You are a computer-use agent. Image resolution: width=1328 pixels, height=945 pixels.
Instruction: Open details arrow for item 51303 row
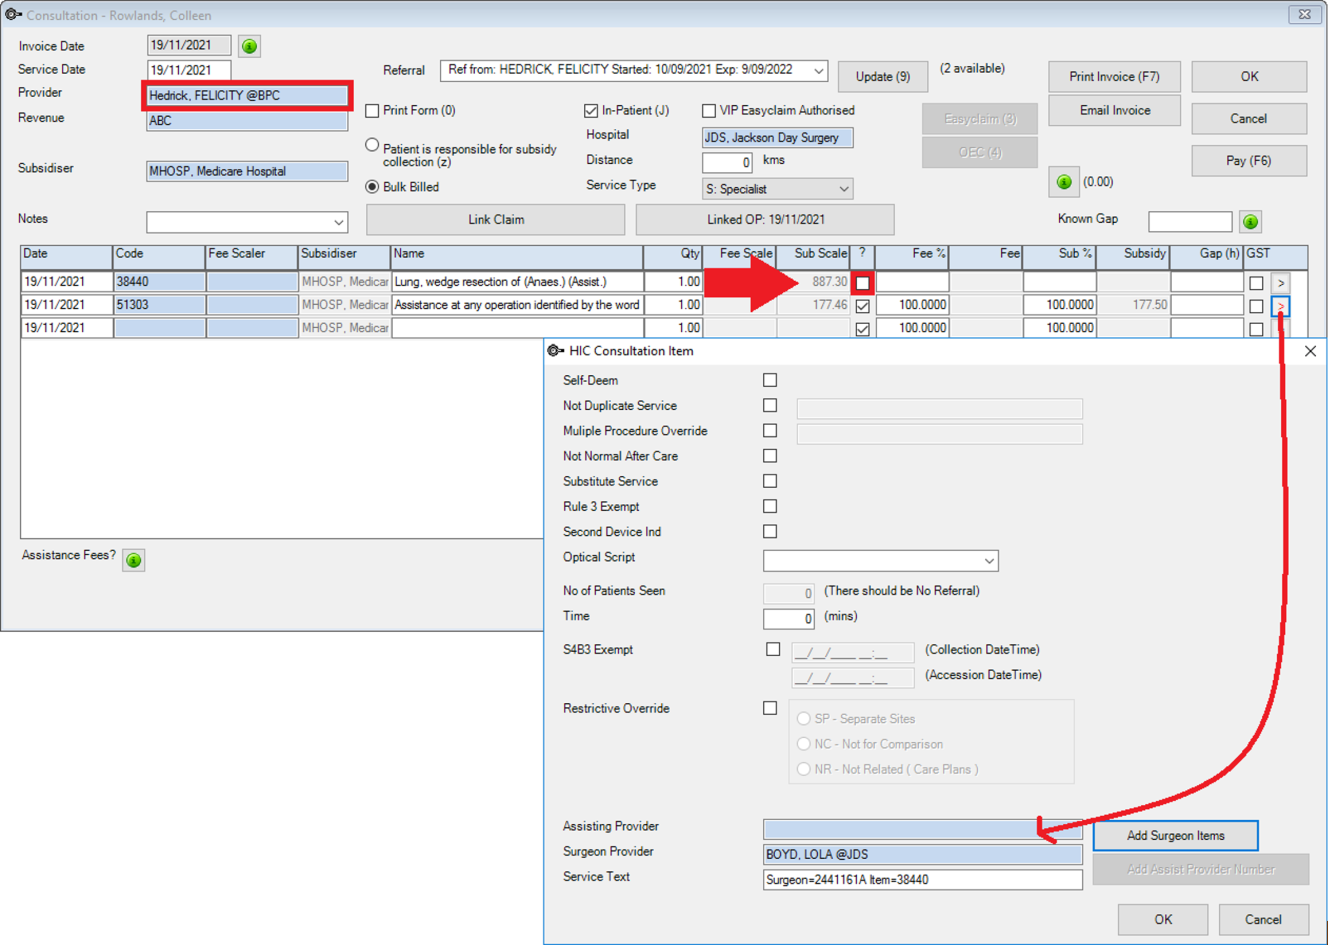(1281, 306)
